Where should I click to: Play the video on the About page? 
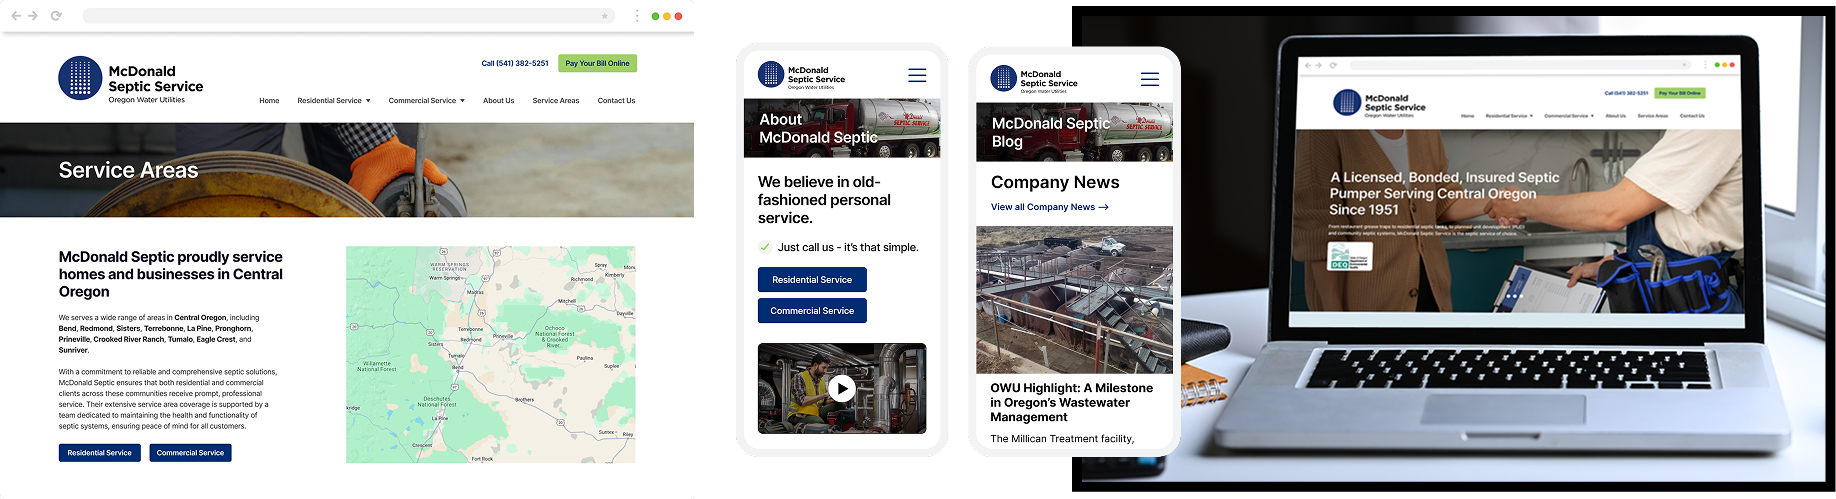pyautogui.click(x=842, y=388)
